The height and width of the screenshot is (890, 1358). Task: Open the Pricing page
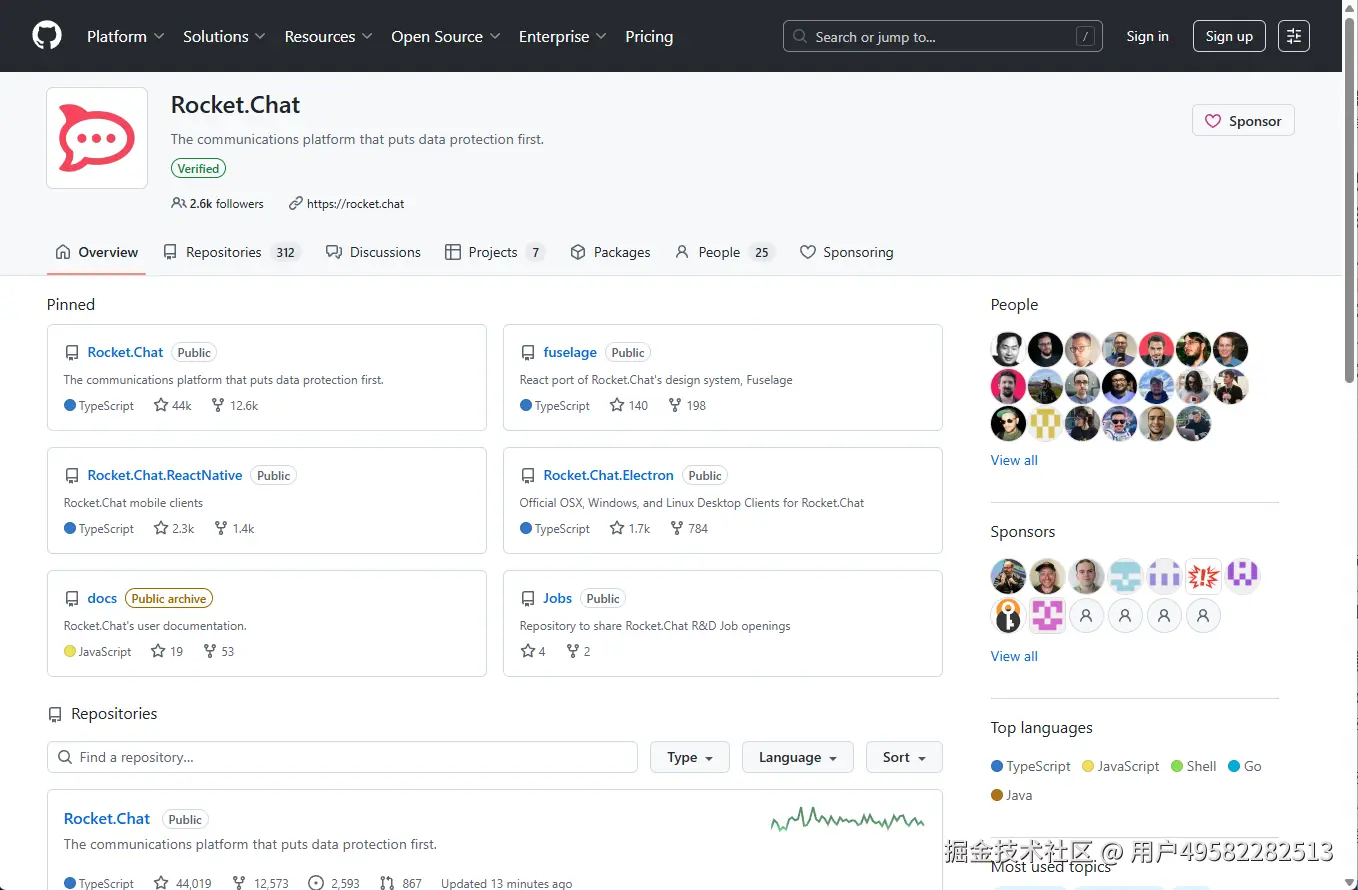click(x=649, y=36)
